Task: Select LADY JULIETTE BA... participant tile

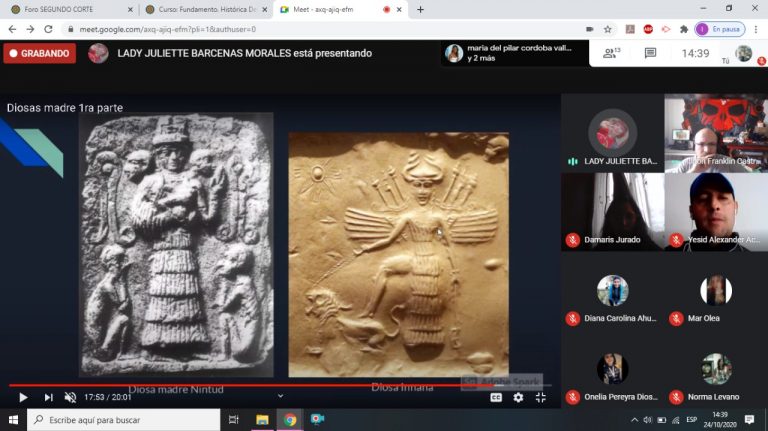Action: click(x=613, y=133)
